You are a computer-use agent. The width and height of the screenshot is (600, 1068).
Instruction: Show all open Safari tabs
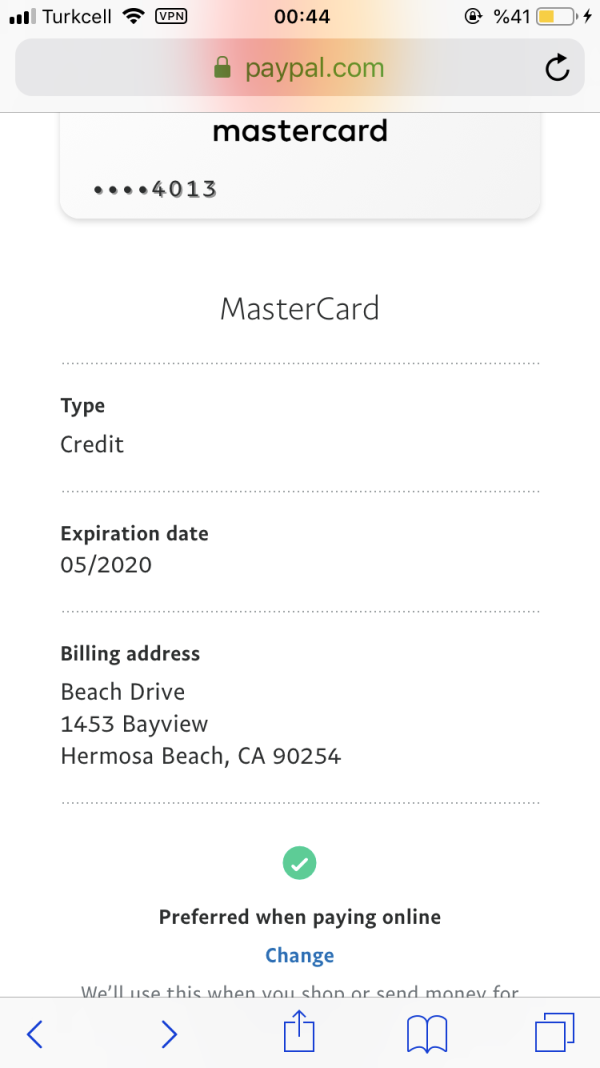pos(555,1032)
